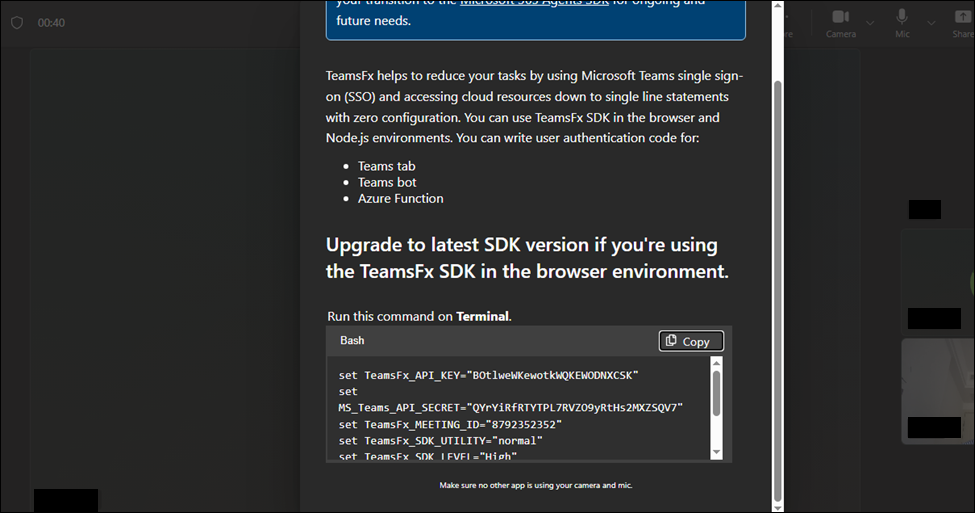Image resolution: width=975 pixels, height=513 pixels.
Task: Click the Copy button for code
Action: pos(690,341)
